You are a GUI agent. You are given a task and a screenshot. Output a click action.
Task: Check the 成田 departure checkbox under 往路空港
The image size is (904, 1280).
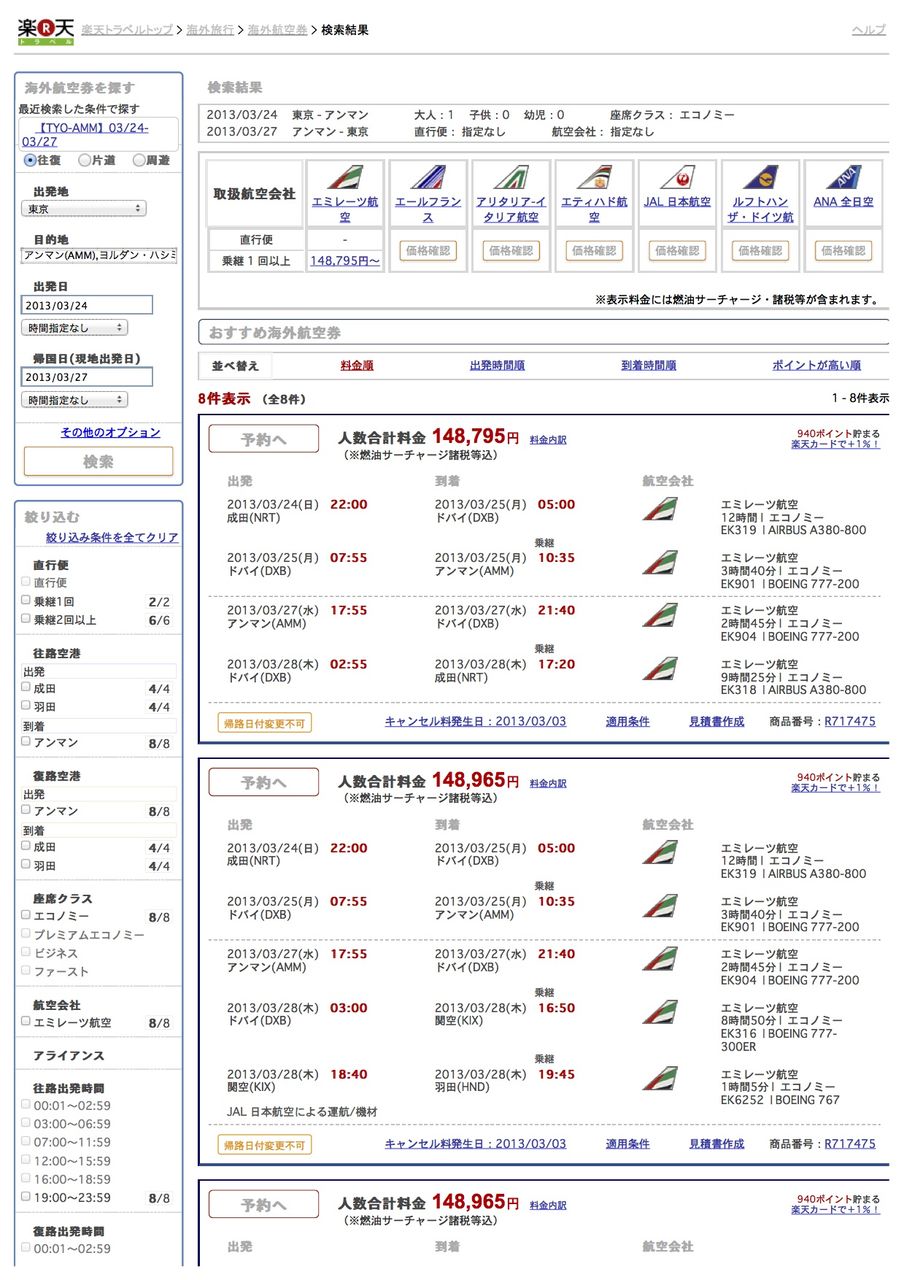point(26,688)
